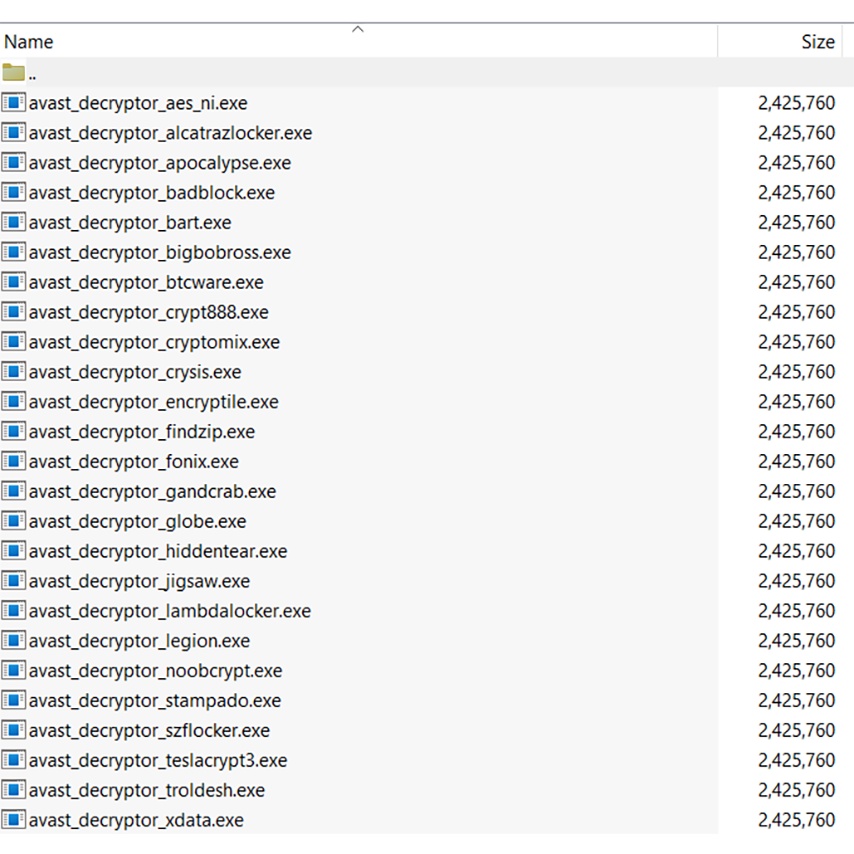The image size is (854, 854).
Task: Select the avast_decryptor_troldesh.exe entry
Action: [x=147, y=790]
